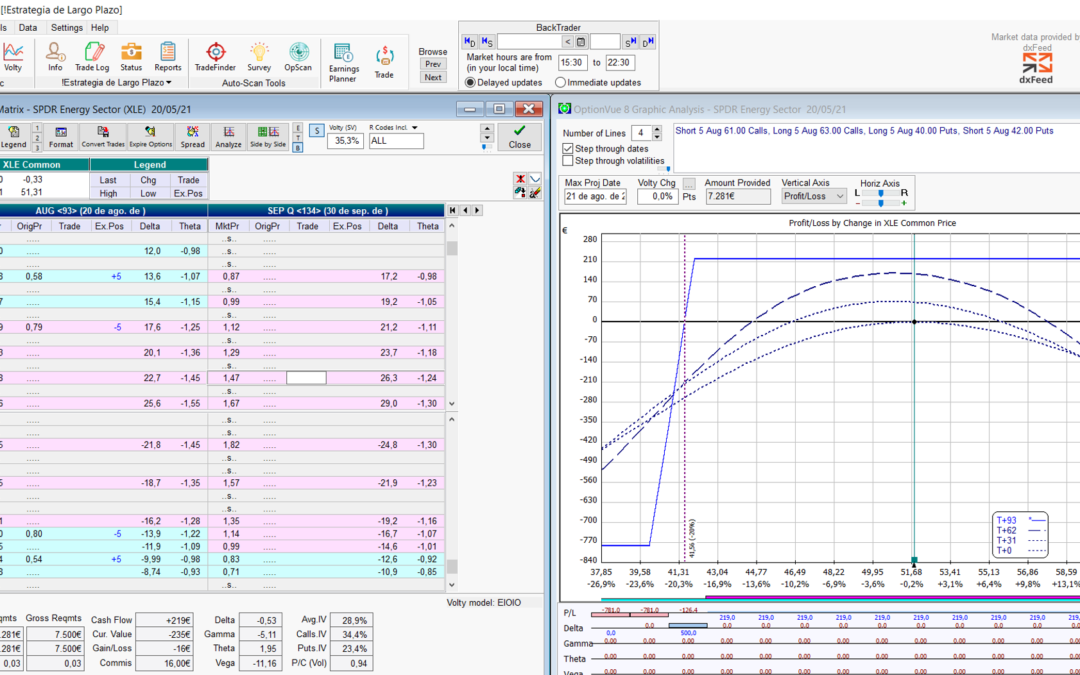This screenshot has width=1080, height=675.
Task: Open the Reports tool
Action: (167, 57)
